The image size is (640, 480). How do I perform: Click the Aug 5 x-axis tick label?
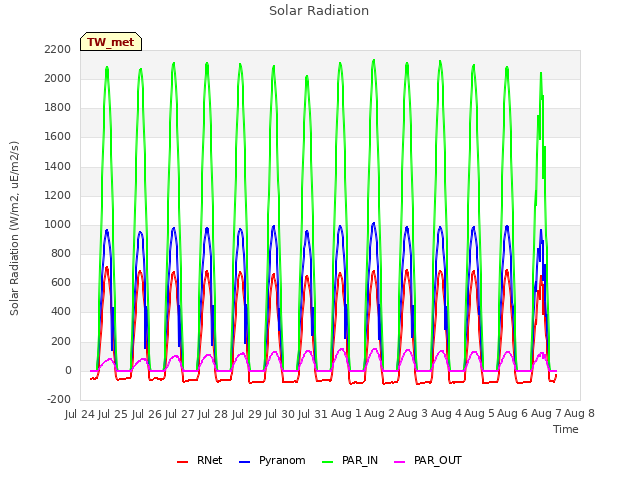pyautogui.click(x=480, y=413)
